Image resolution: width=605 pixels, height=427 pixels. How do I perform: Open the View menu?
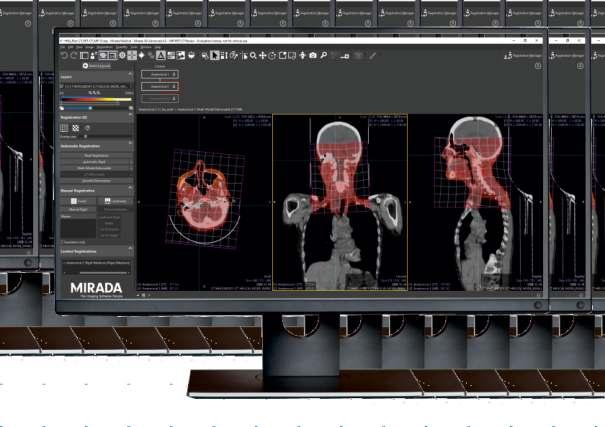click(79, 47)
